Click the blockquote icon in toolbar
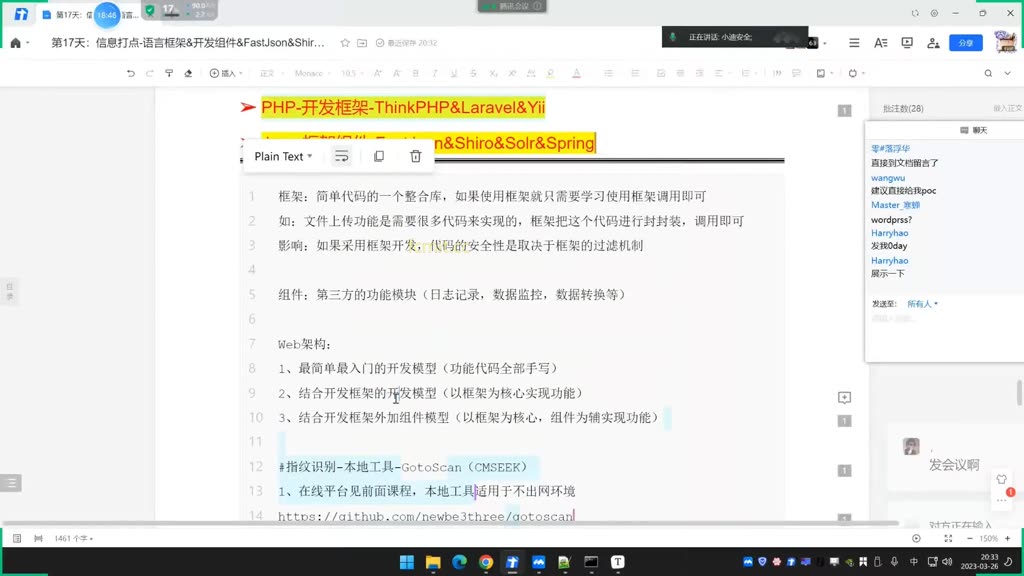The height and width of the screenshot is (576, 1024). 777,73
